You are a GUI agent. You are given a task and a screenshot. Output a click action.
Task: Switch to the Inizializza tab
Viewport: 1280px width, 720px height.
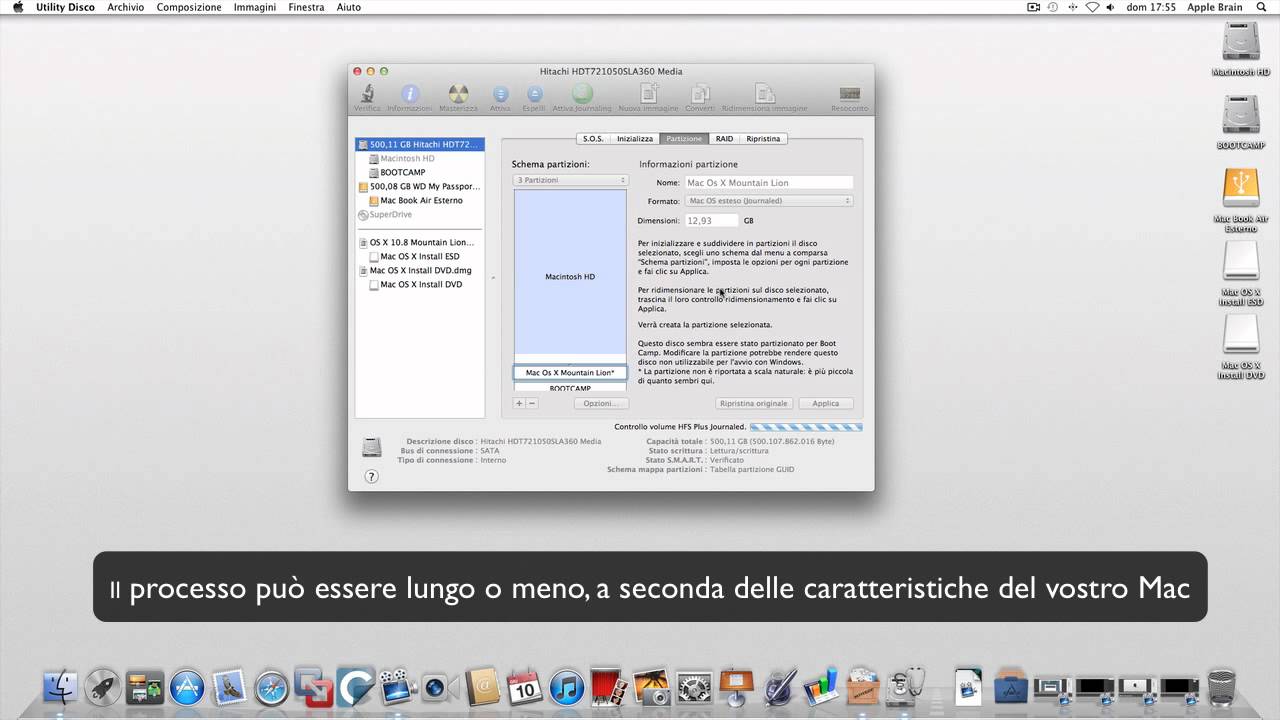(x=635, y=139)
